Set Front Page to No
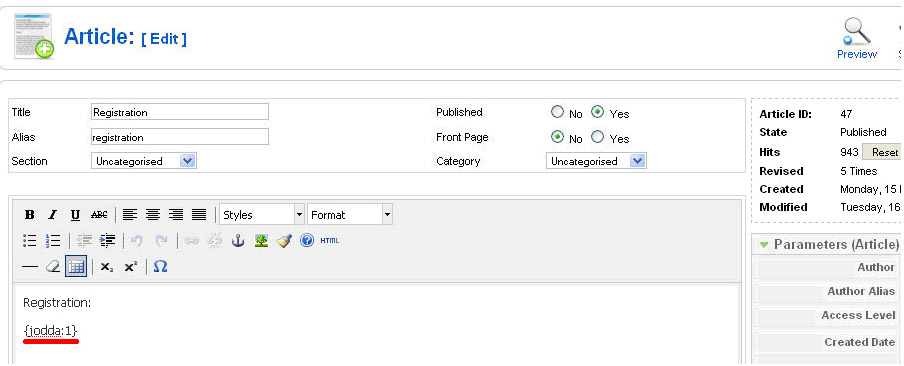Image resolution: width=904 pixels, height=366 pixels. [x=557, y=137]
